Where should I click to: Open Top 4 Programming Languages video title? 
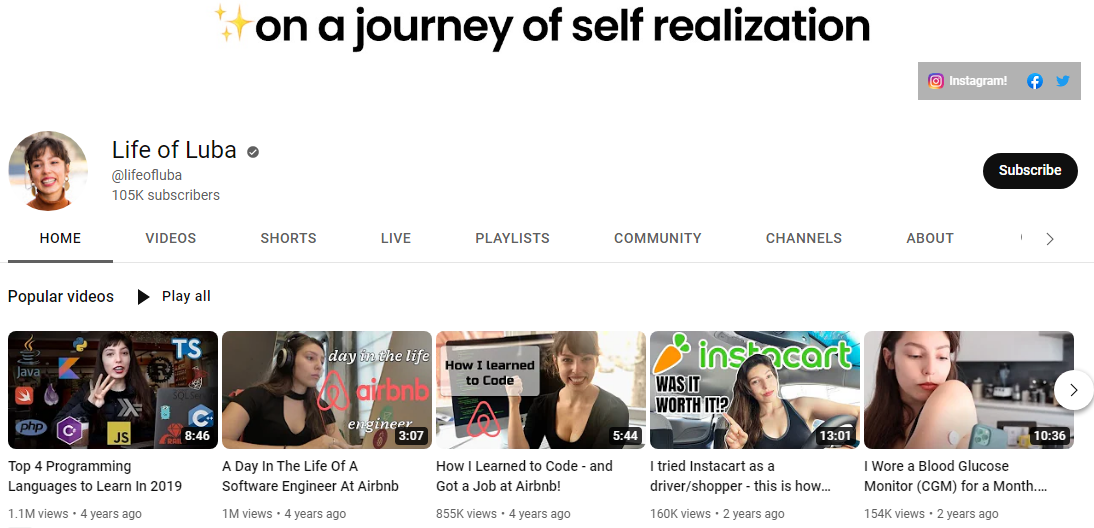click(95, 476)
